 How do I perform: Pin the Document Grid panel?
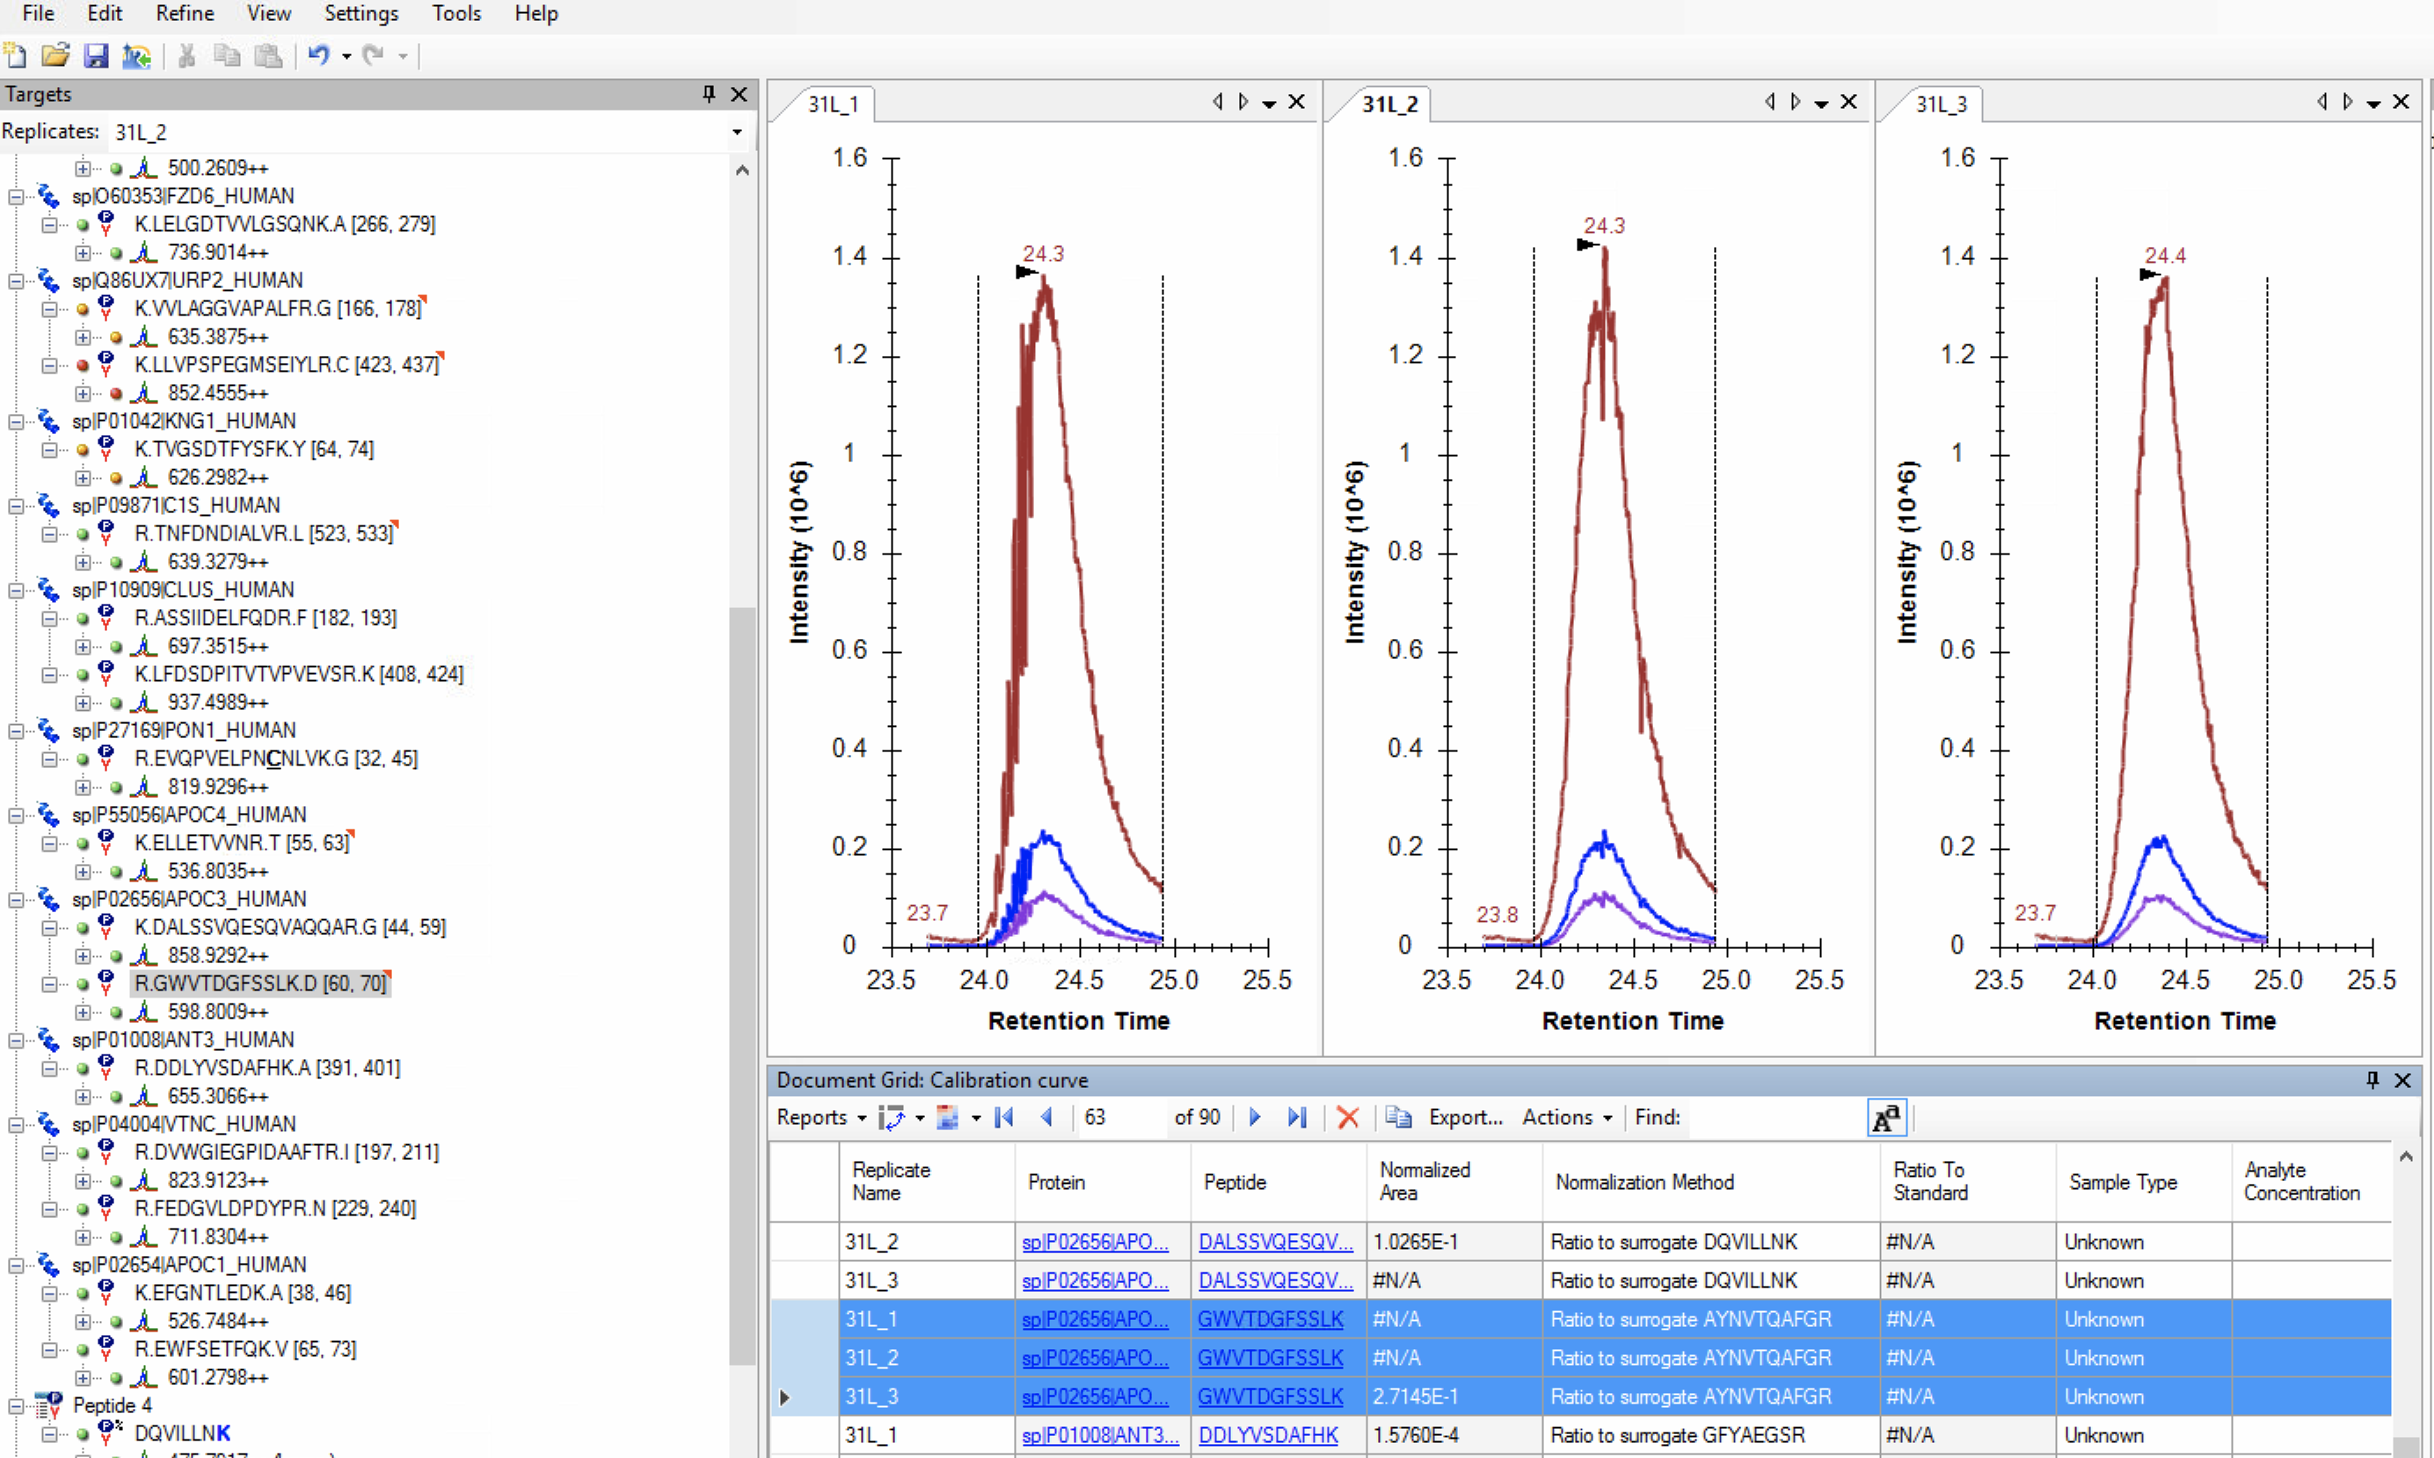pos(2371,1080)
